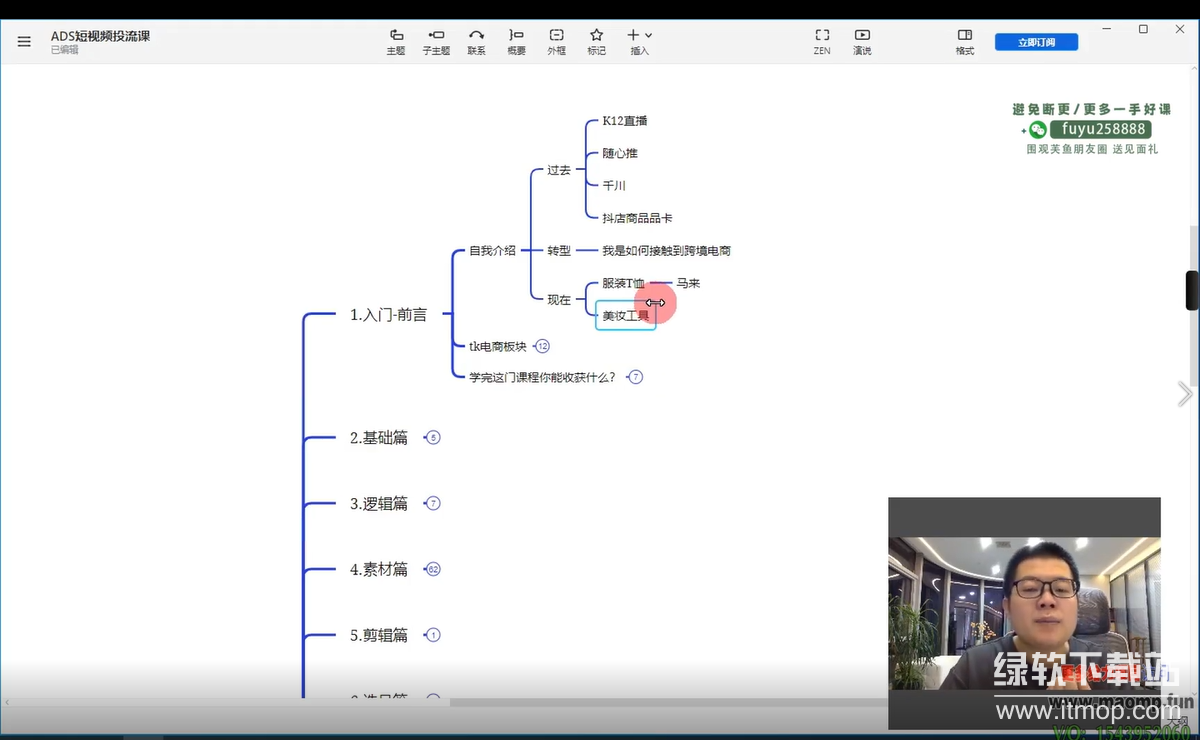The width and height of the screenshot is (1200, 740).
Task: Click the 立即订阅 subscribe button
Action: [1036, 42]
